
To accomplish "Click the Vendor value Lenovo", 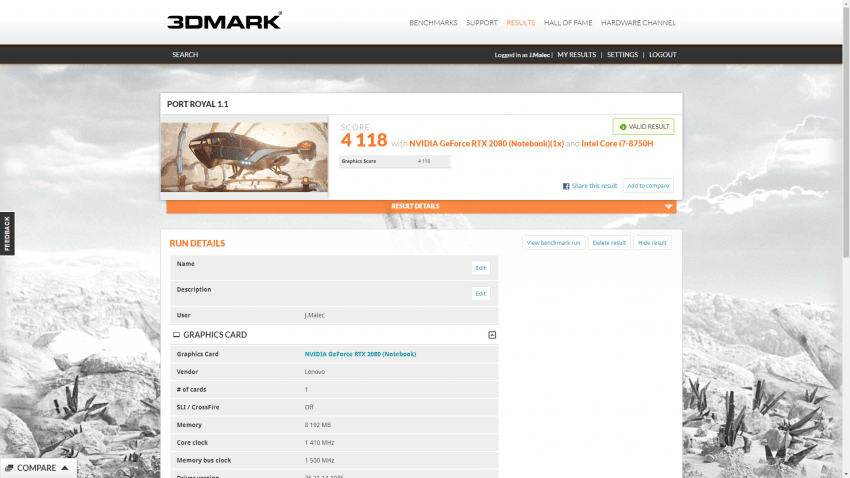I will tap(314, 372).
